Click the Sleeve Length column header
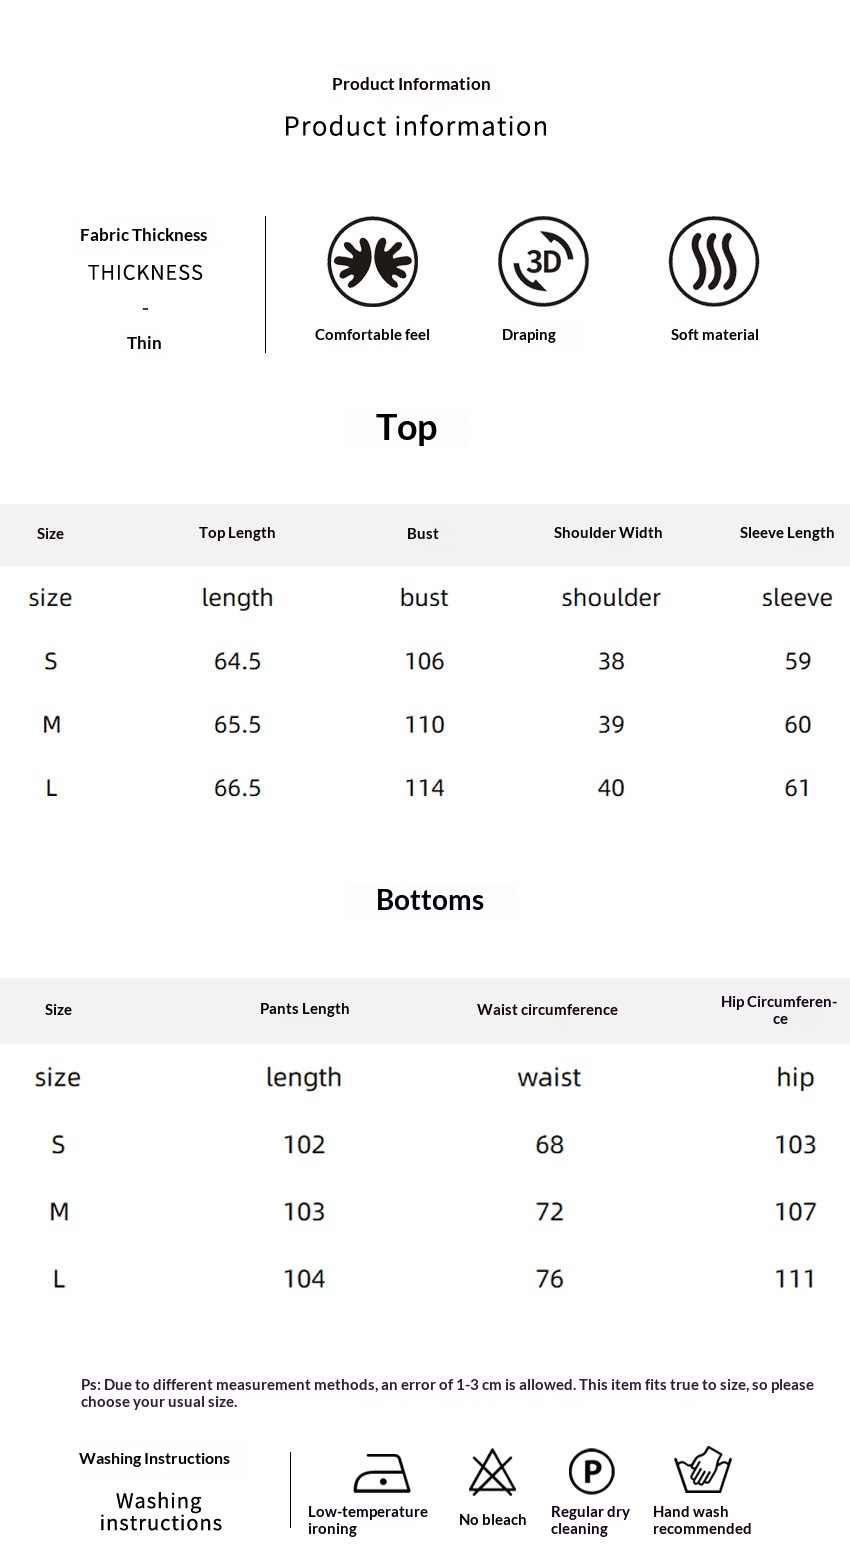Image resolution: width=850 pixels, height=1568 pixels. tap(787, 533)
